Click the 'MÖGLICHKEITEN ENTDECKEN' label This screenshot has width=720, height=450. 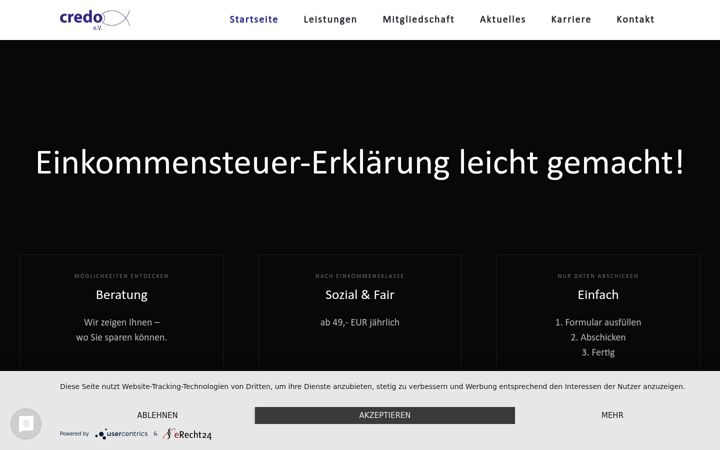click(122, 276)
